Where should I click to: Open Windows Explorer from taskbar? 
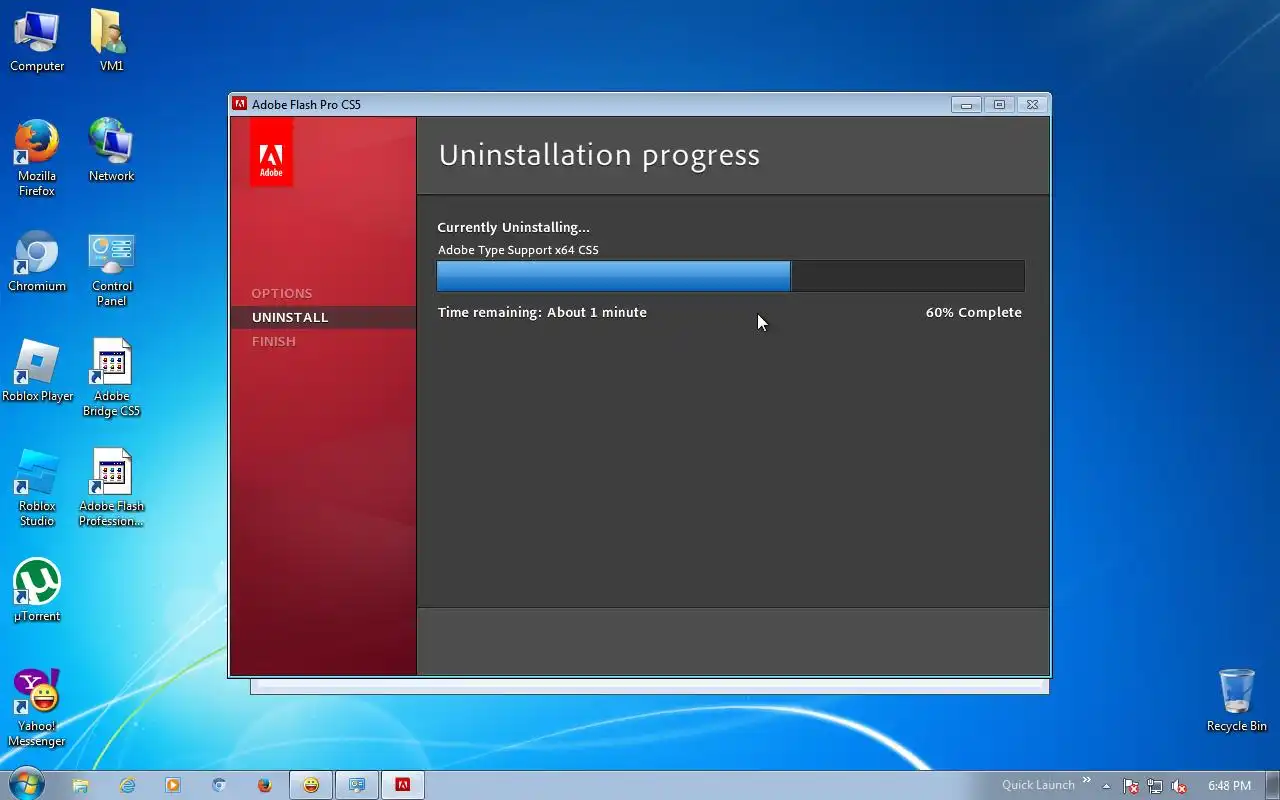pyautogui.click(x=81, y=785)
